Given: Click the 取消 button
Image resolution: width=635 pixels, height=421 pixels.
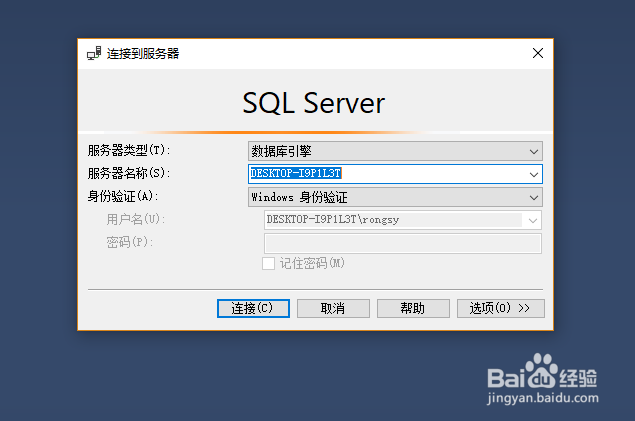Looking at the screenshot, I should (x=333, y=308).
